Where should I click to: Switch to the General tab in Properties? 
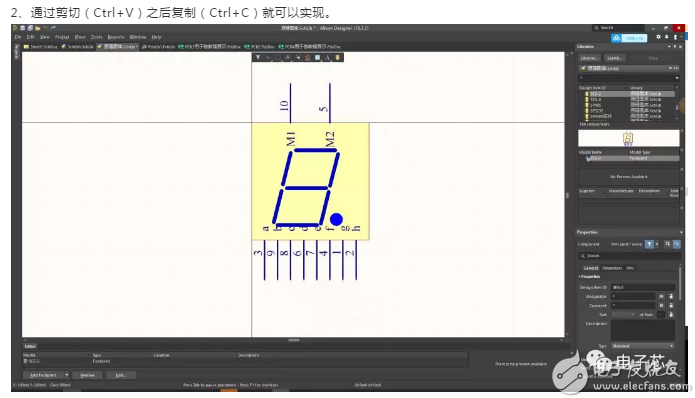[590, 268]
